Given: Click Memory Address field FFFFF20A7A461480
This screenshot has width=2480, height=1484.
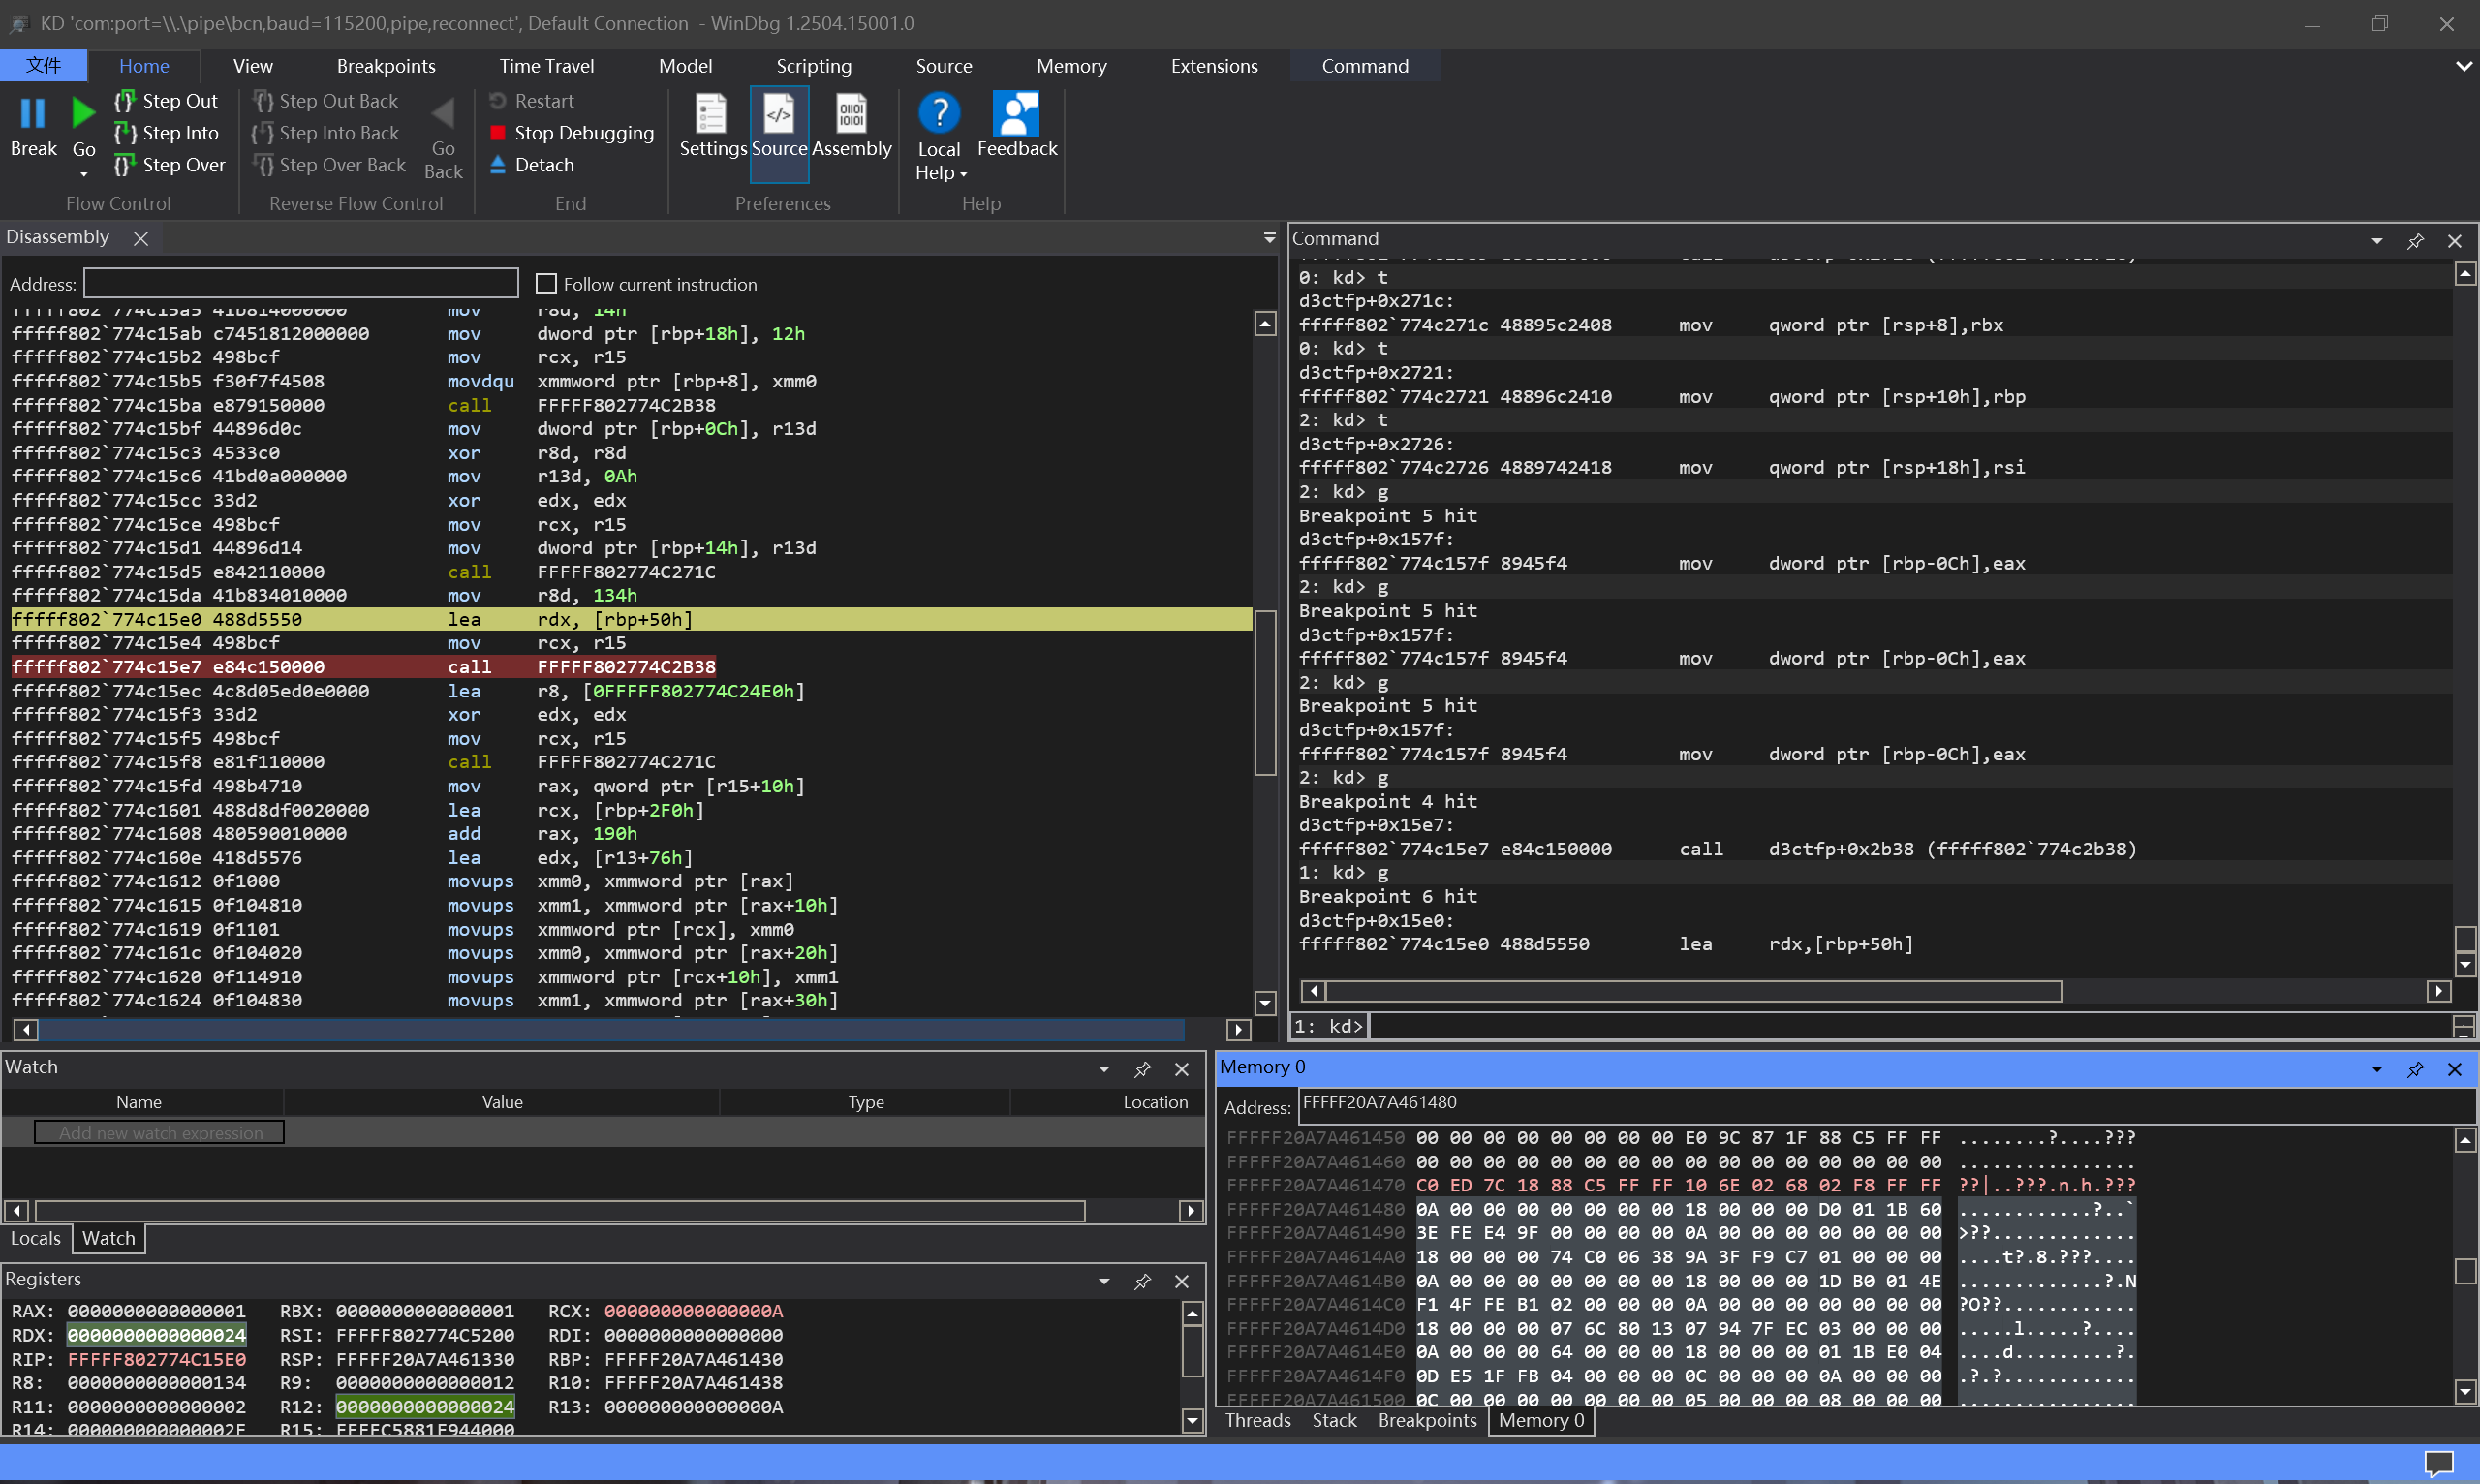Looking at the screenshot, I should tap(1886, 1106).
